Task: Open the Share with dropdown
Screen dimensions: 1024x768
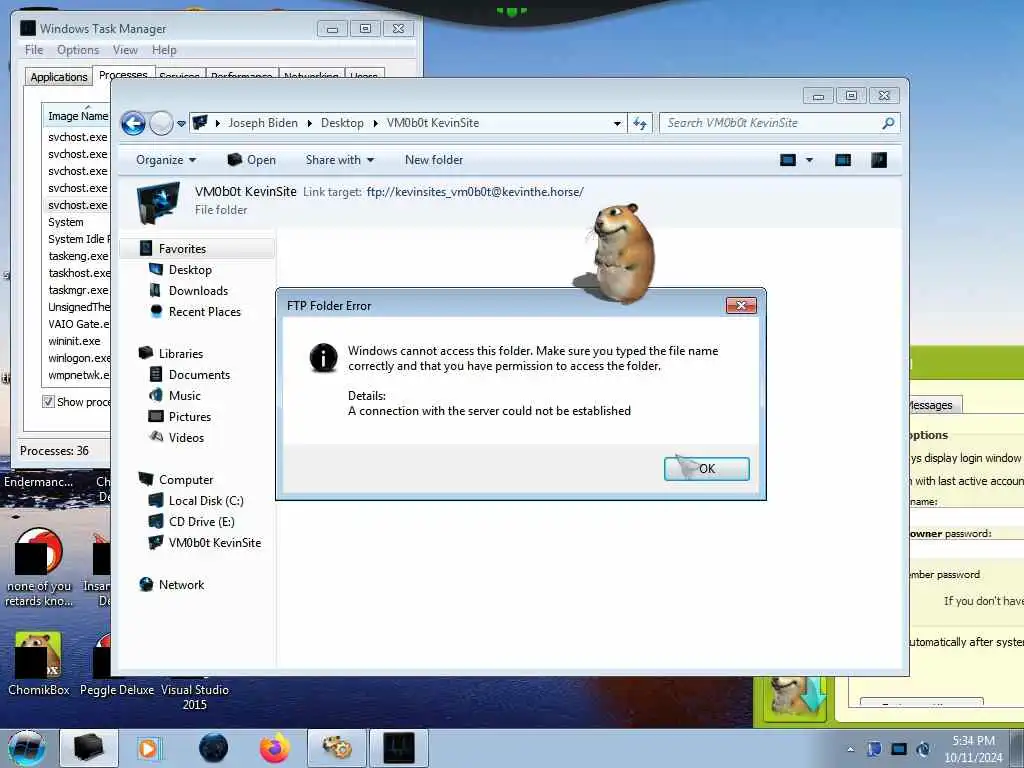Action: click(x=340, y=160)
